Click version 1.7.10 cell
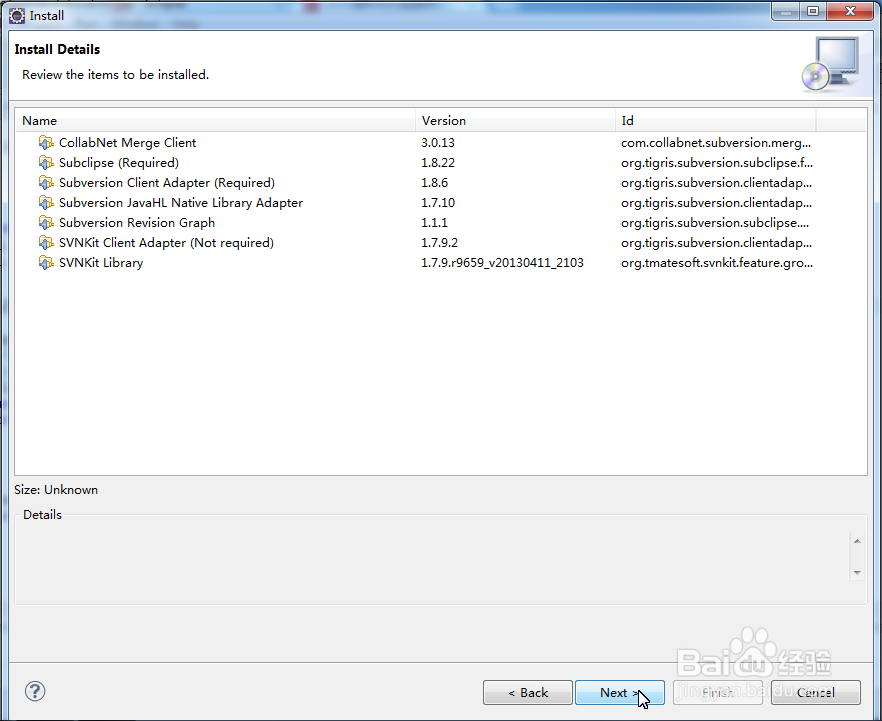 point(438,203)
